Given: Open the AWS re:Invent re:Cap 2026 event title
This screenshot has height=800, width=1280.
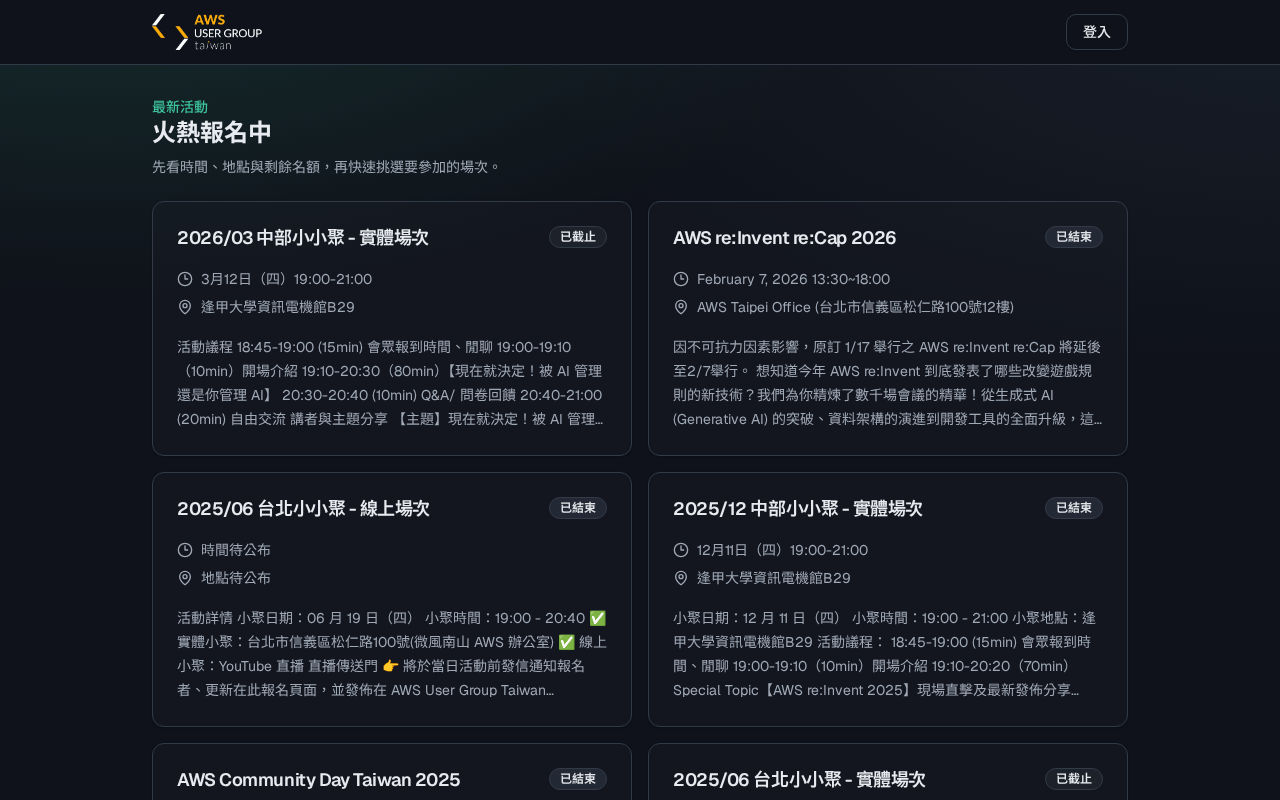Looking at the screenshot, I should point(784,237).
